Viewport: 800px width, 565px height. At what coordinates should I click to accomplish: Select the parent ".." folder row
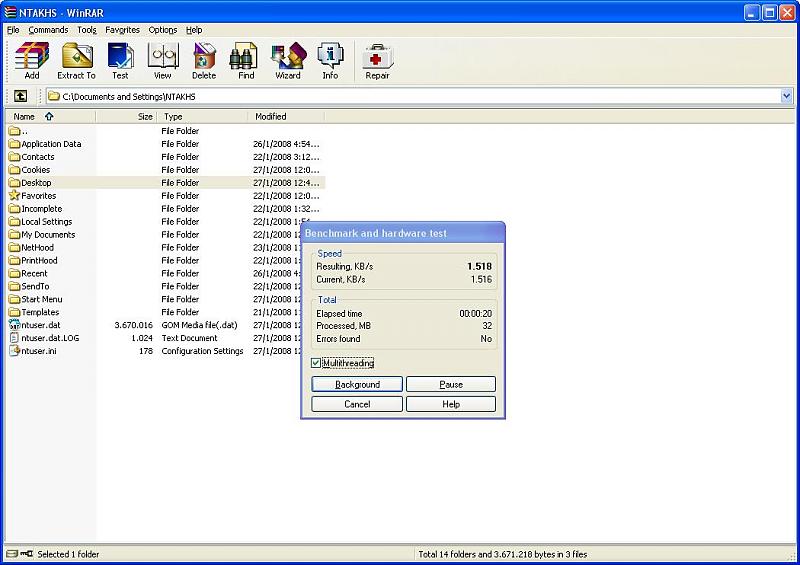pyautogui.click(x=166, y=131)
